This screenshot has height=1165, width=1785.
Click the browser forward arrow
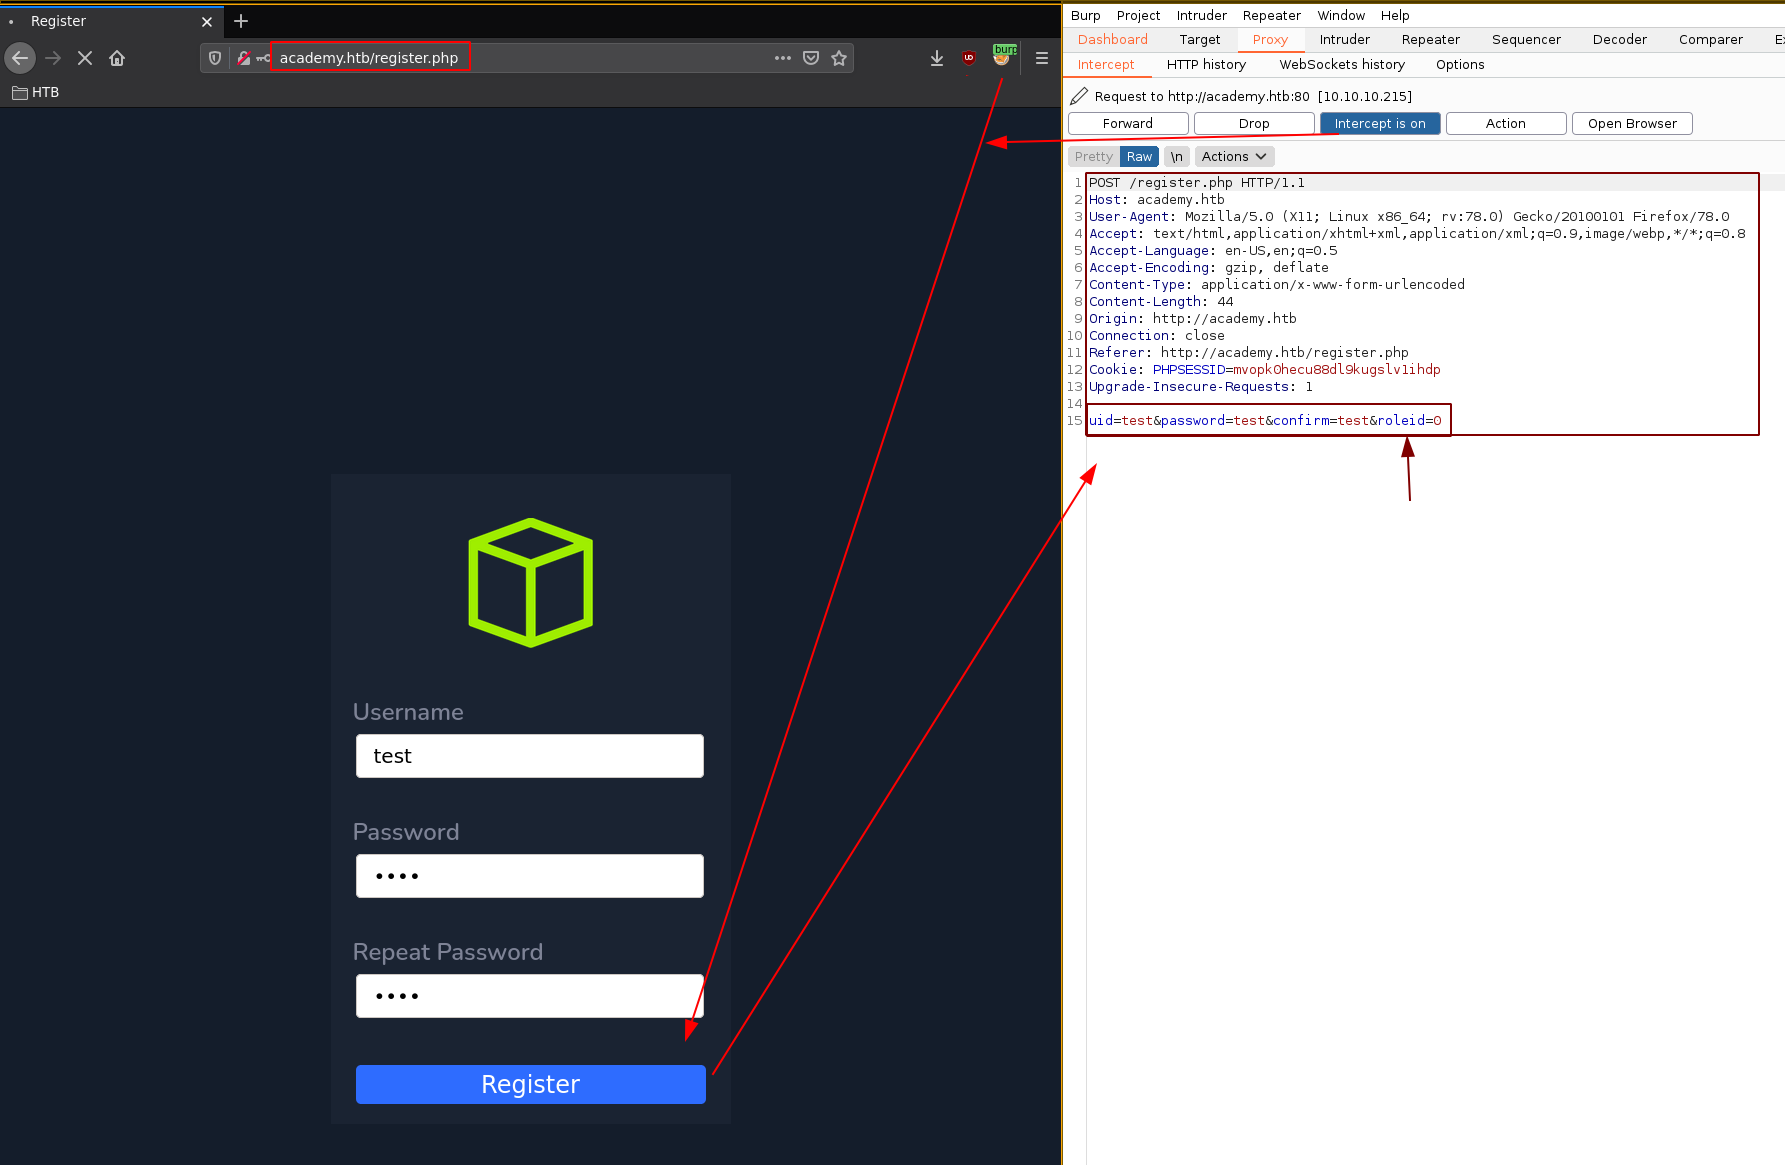(53, 58)
